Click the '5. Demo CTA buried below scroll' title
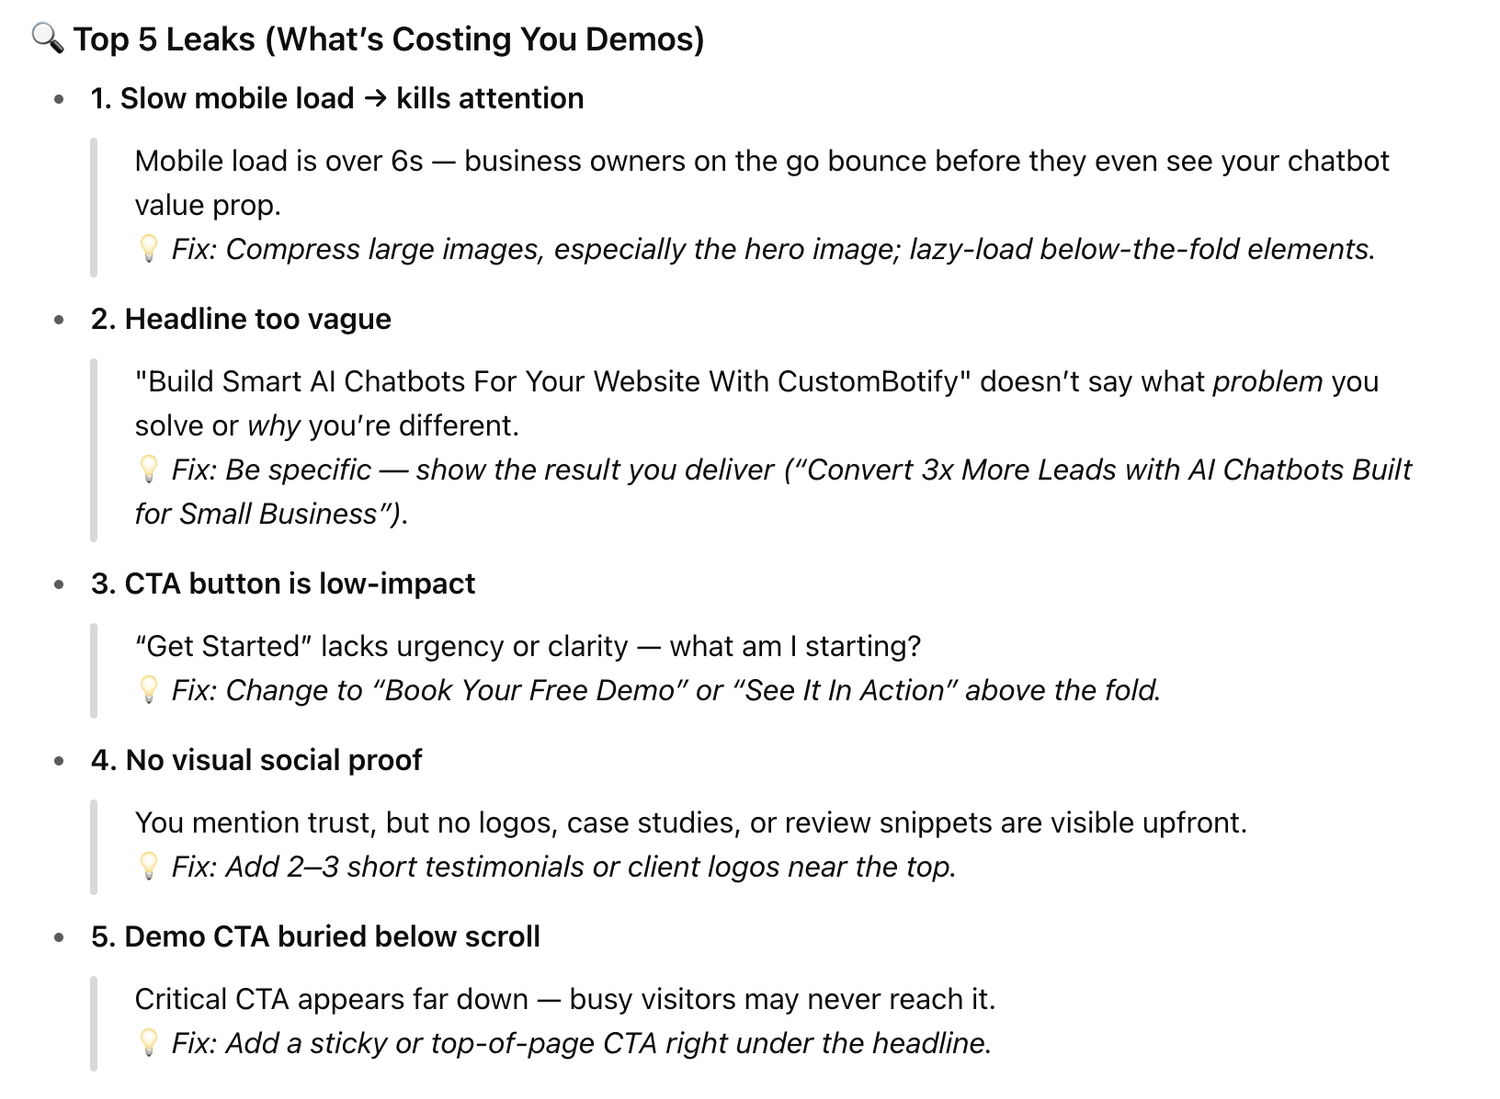 (x=315, y=936)
